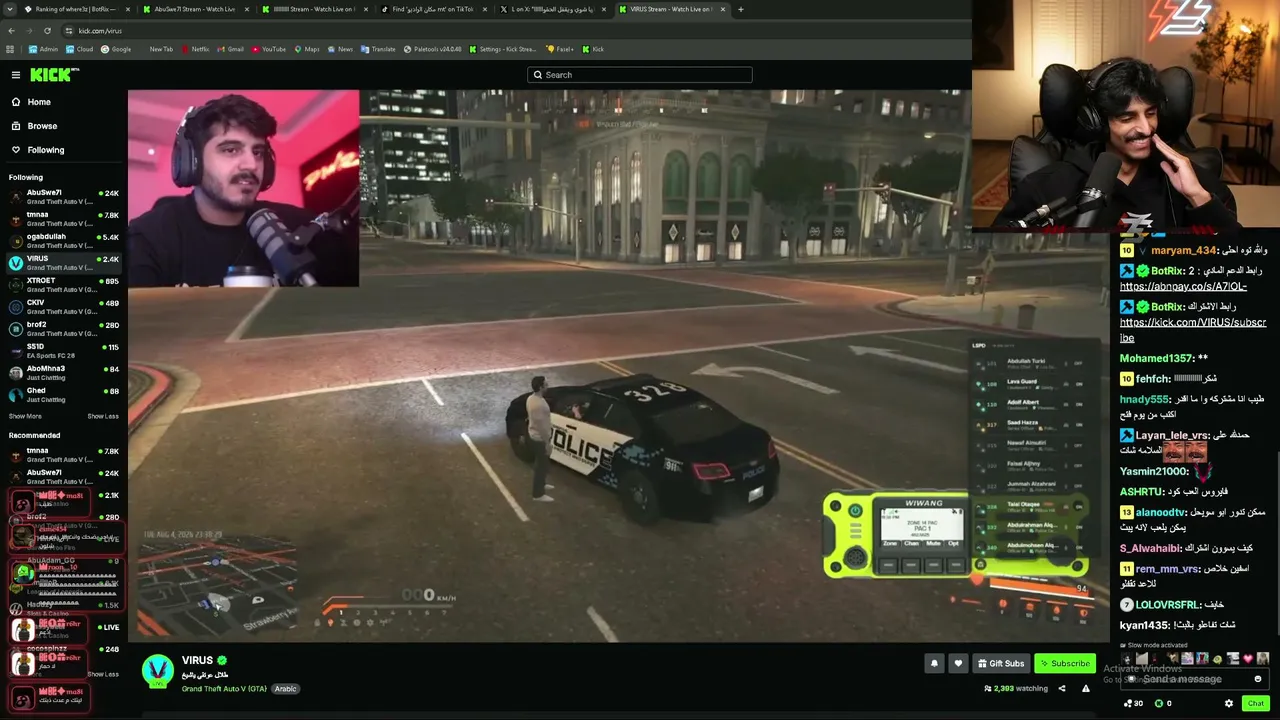This screenshot has height=720, width=1280.
Task: Open the News bookmark
Action: 340,49
